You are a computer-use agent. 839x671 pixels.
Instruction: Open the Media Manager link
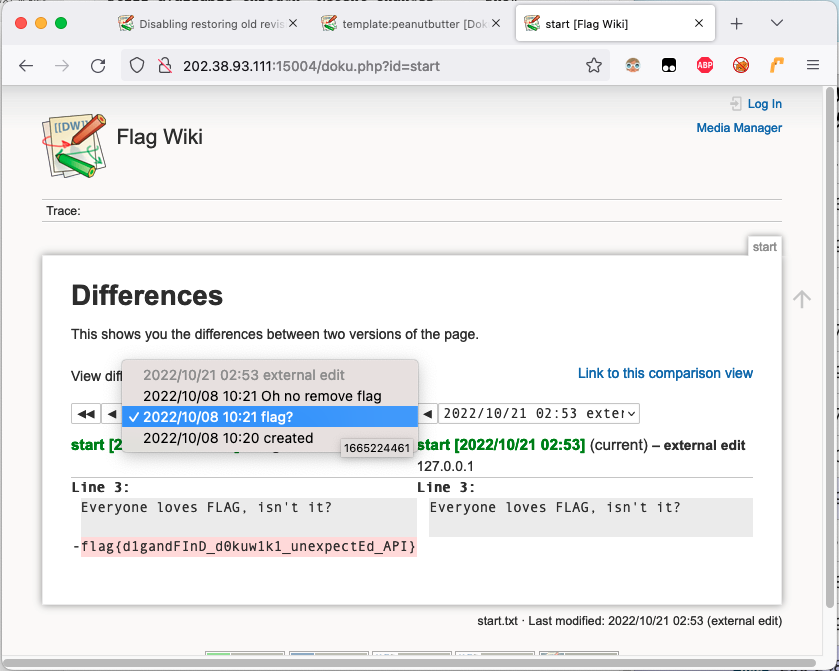[x=739, y=128]
